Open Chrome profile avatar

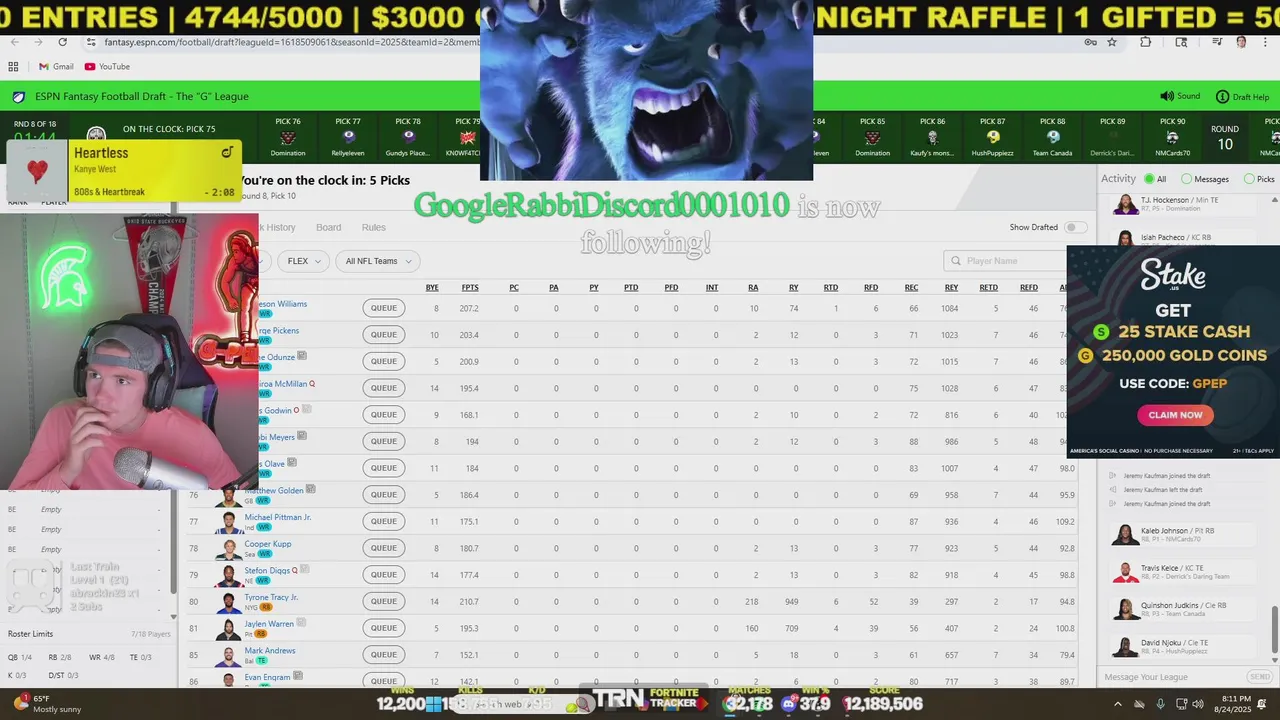(x=1241, y=42)
